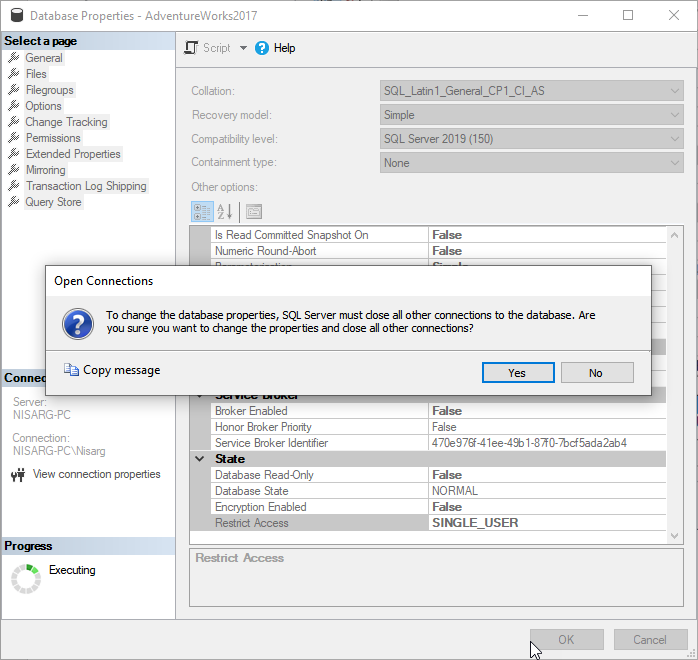This screenshot has width=698, height=660.
Task: Click the connection properties plug icon
Action: pyautogui.click(x=18, y=475)
